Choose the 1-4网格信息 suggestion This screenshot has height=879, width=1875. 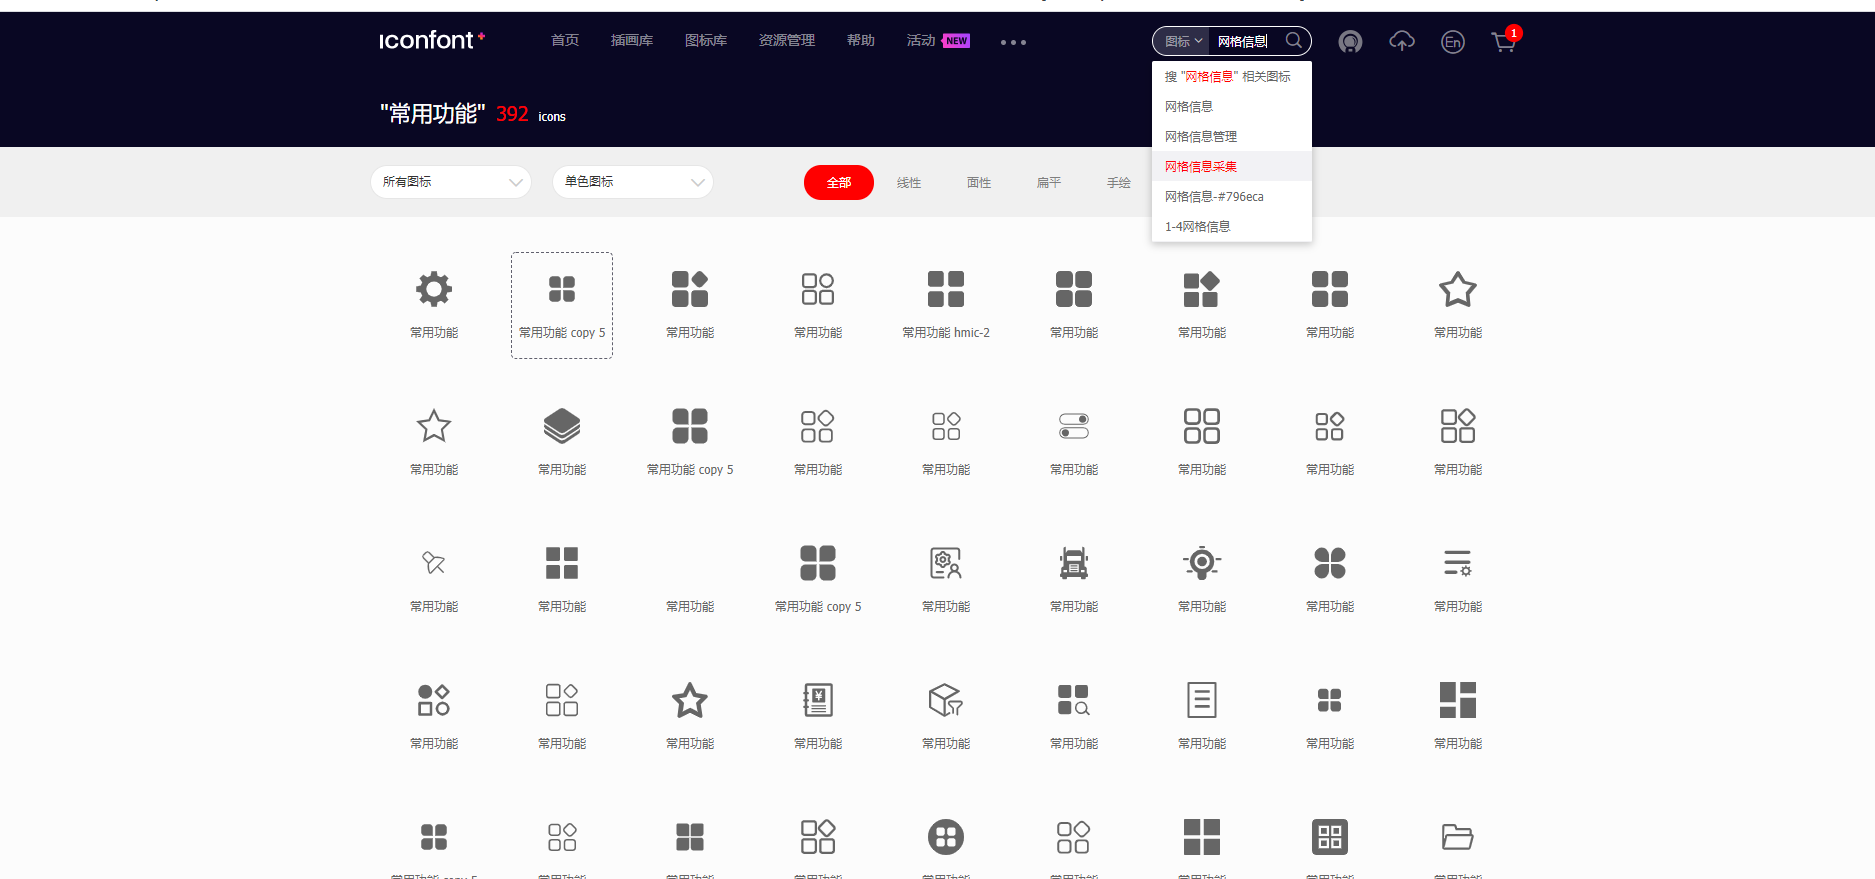click(x=1232, y=226)
